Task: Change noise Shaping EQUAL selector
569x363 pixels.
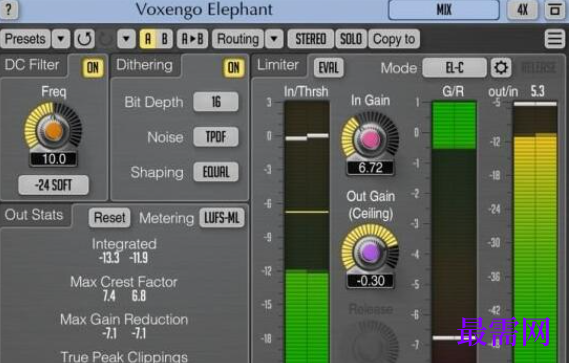Action: click(216, 172)
